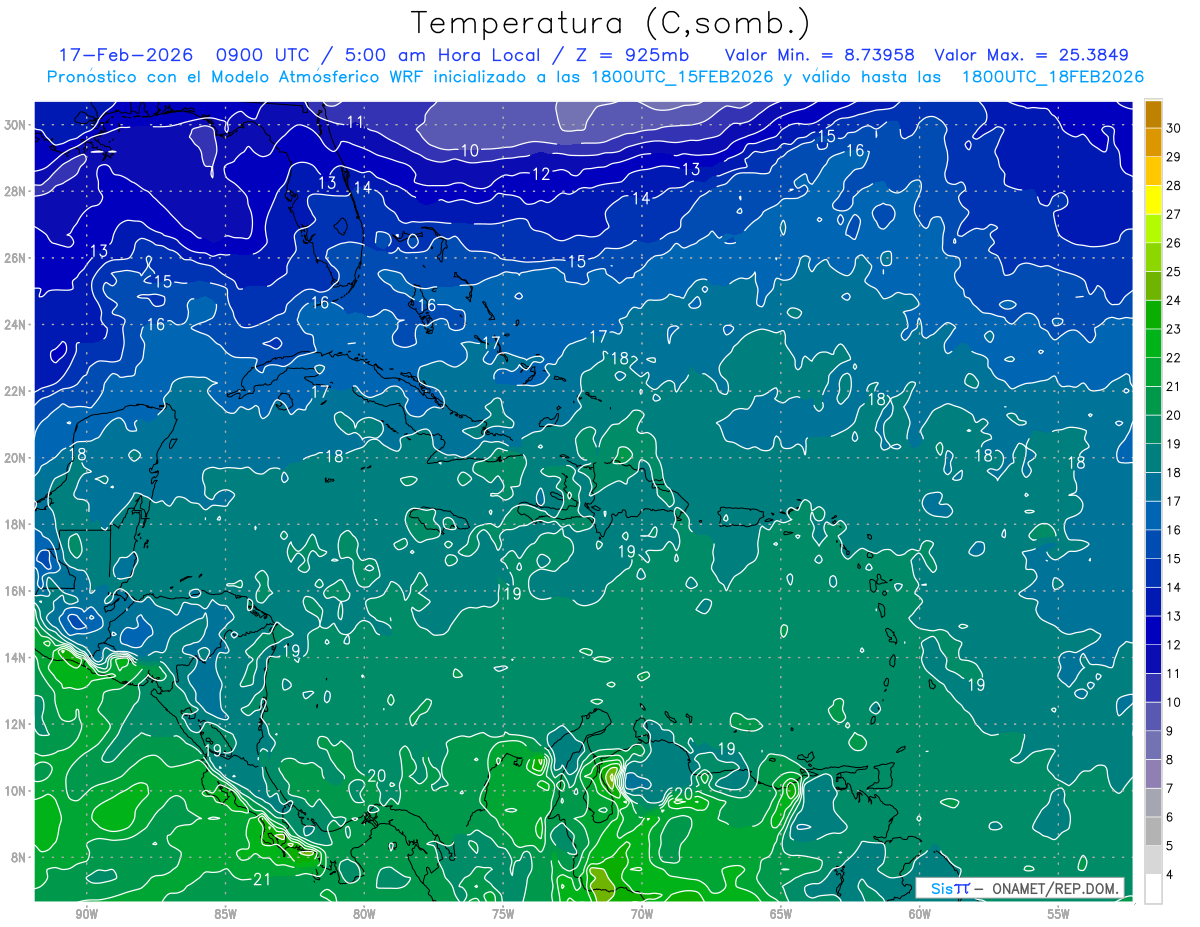
Task: Click the 'ONAMET/REP.DOM.' credit label
Action: tap(1056, 888)
